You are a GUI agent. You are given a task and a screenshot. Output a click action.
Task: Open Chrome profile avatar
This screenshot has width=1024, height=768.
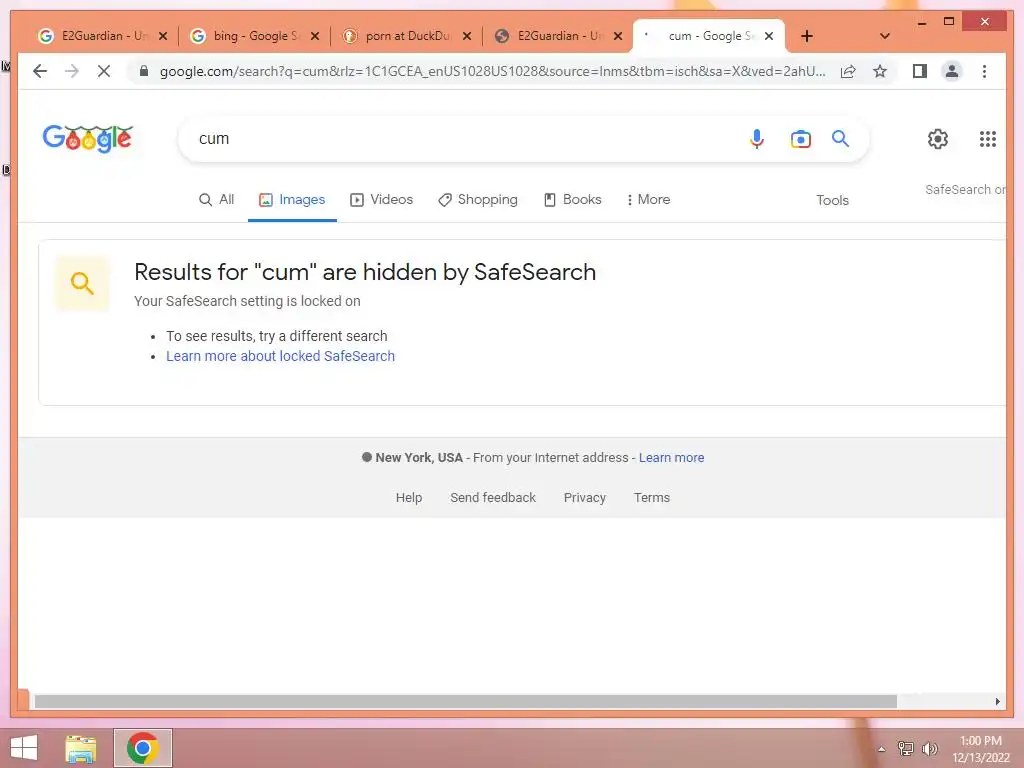[x=952, y=71]
